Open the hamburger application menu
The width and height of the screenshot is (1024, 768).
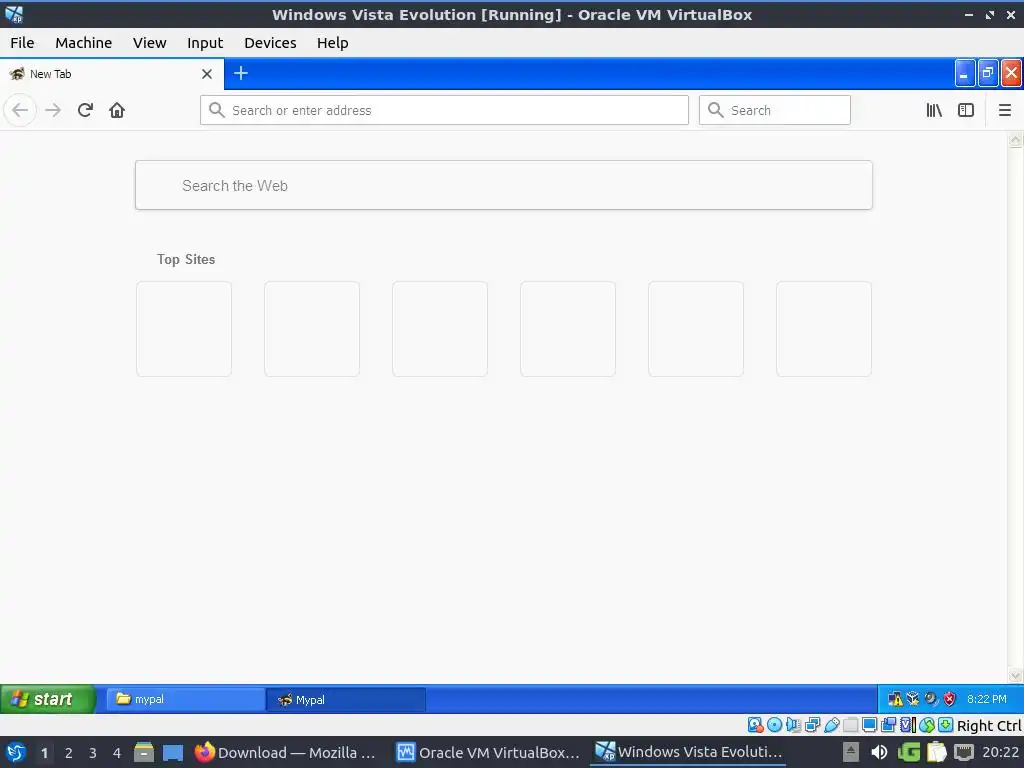point(1004,110)
